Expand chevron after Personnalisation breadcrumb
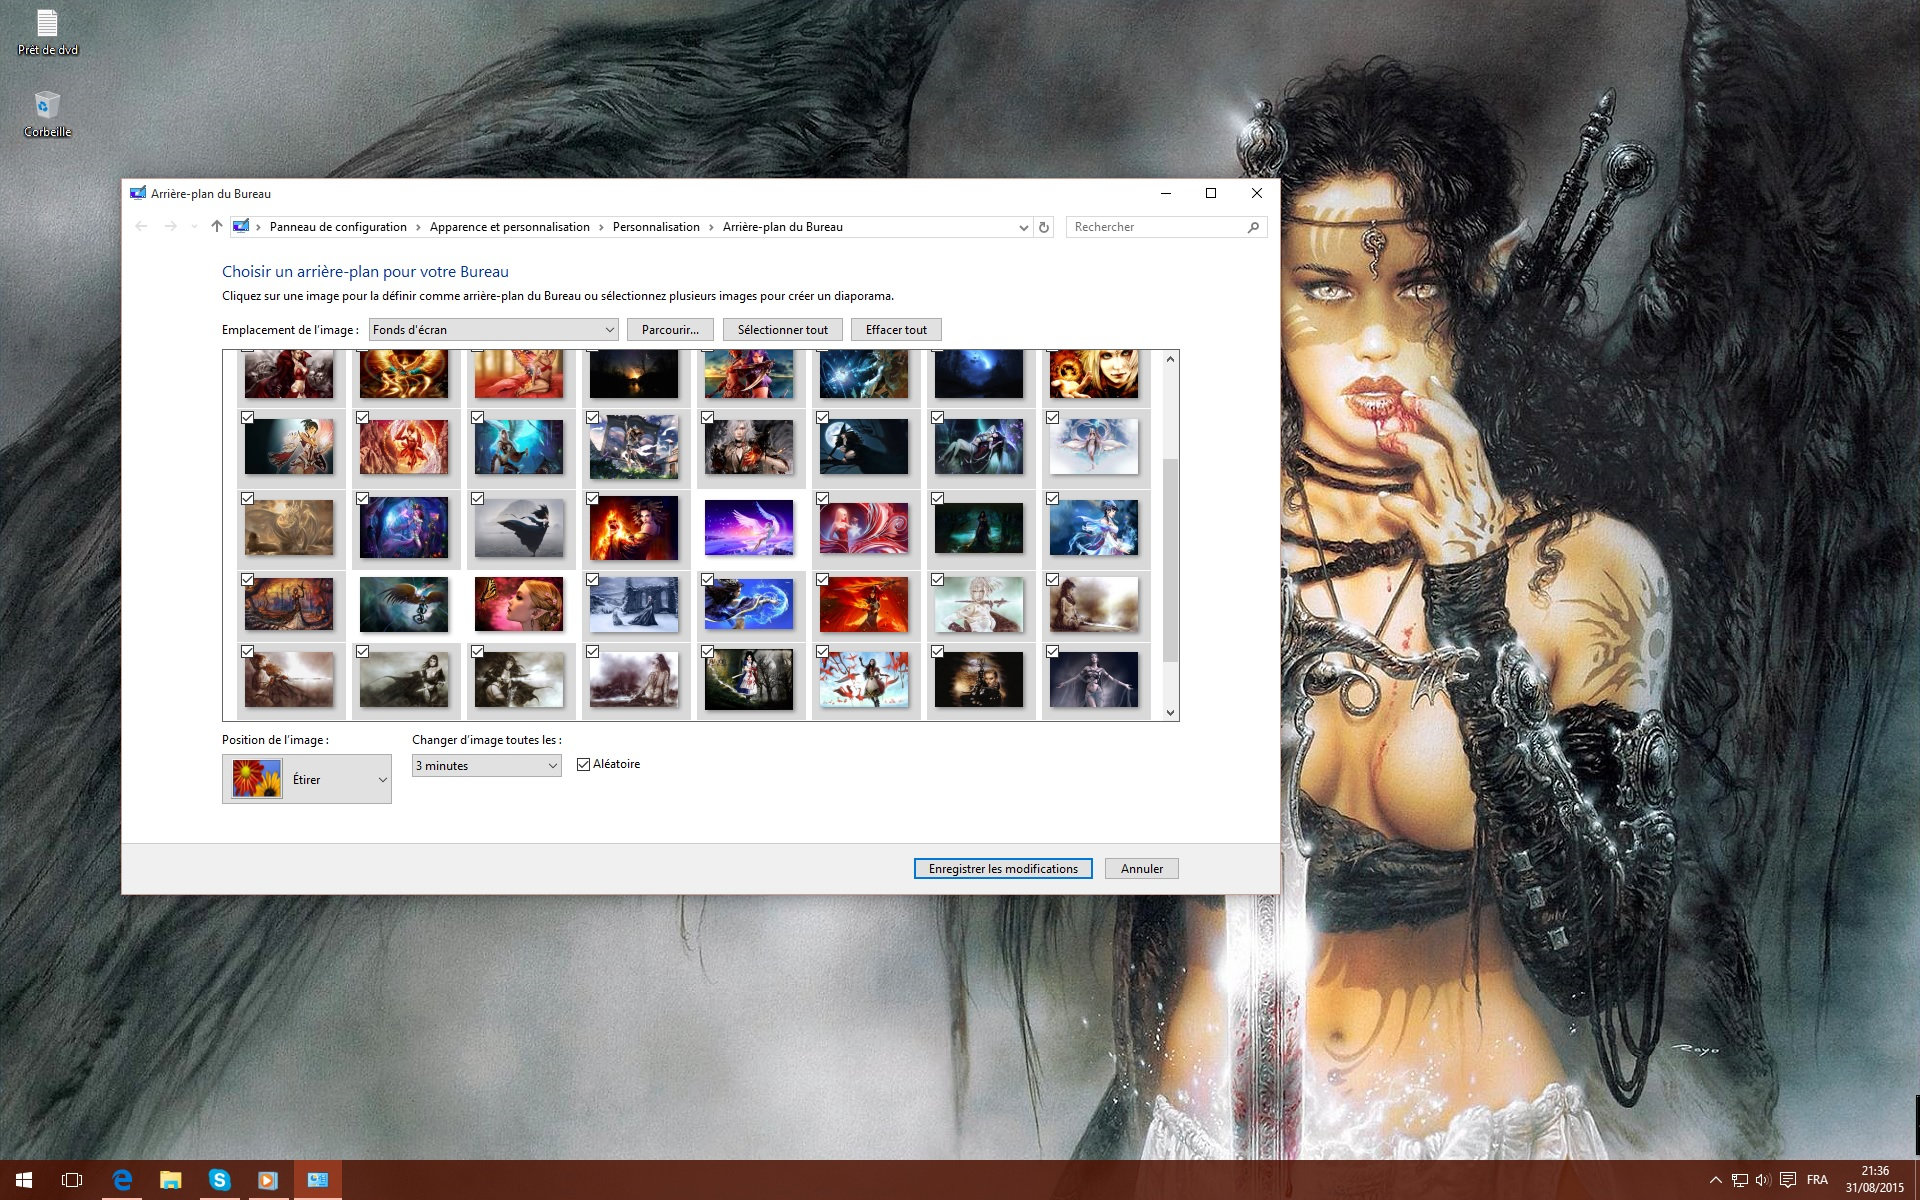 pos(711,227)
